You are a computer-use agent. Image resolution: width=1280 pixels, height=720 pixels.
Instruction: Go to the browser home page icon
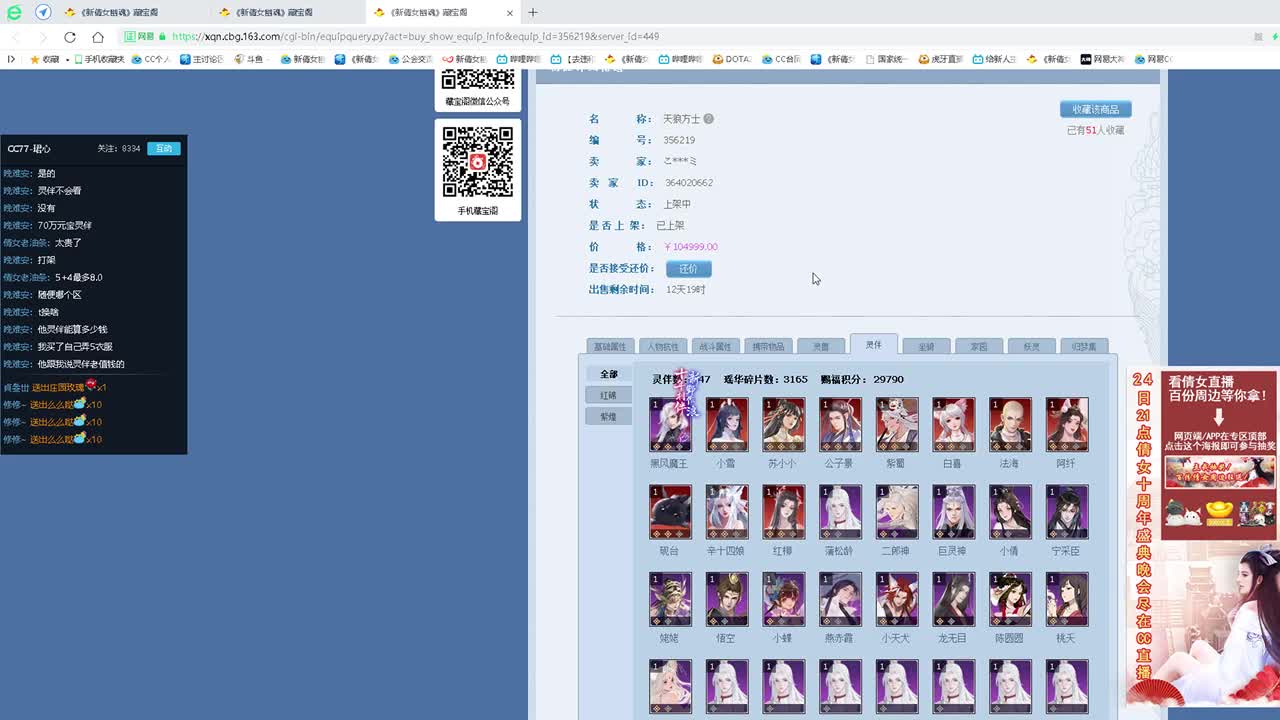point(98,36)
